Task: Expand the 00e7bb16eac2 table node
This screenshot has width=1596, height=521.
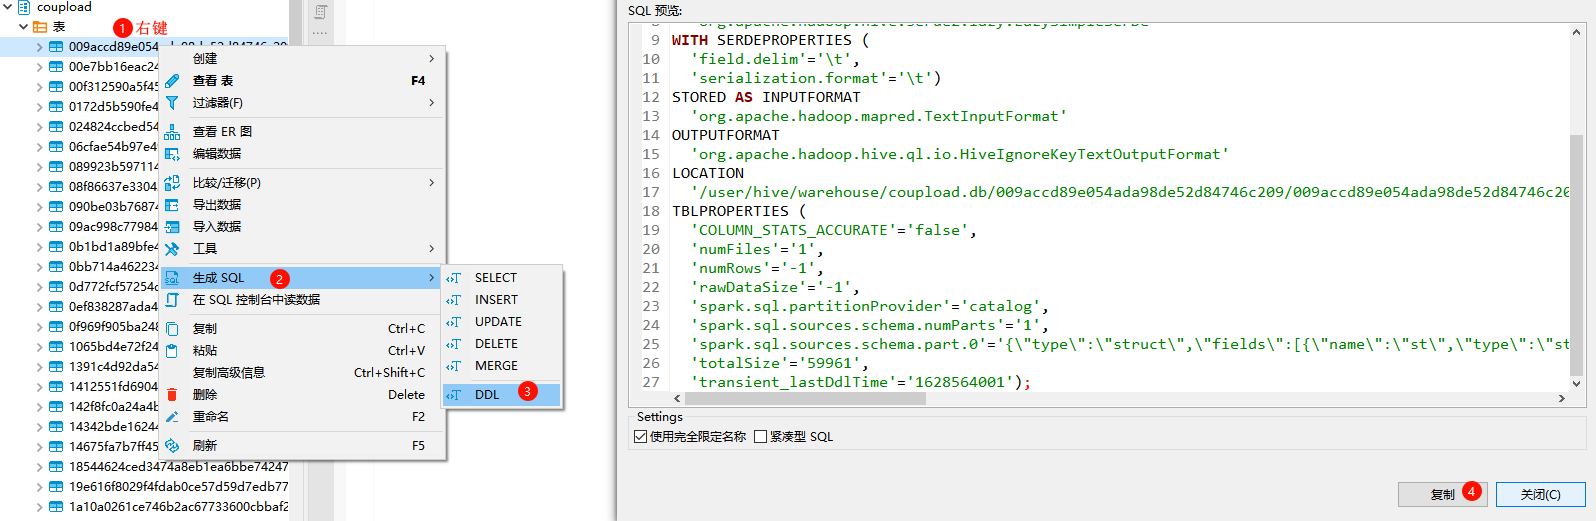Action: [x=39, y=67]
